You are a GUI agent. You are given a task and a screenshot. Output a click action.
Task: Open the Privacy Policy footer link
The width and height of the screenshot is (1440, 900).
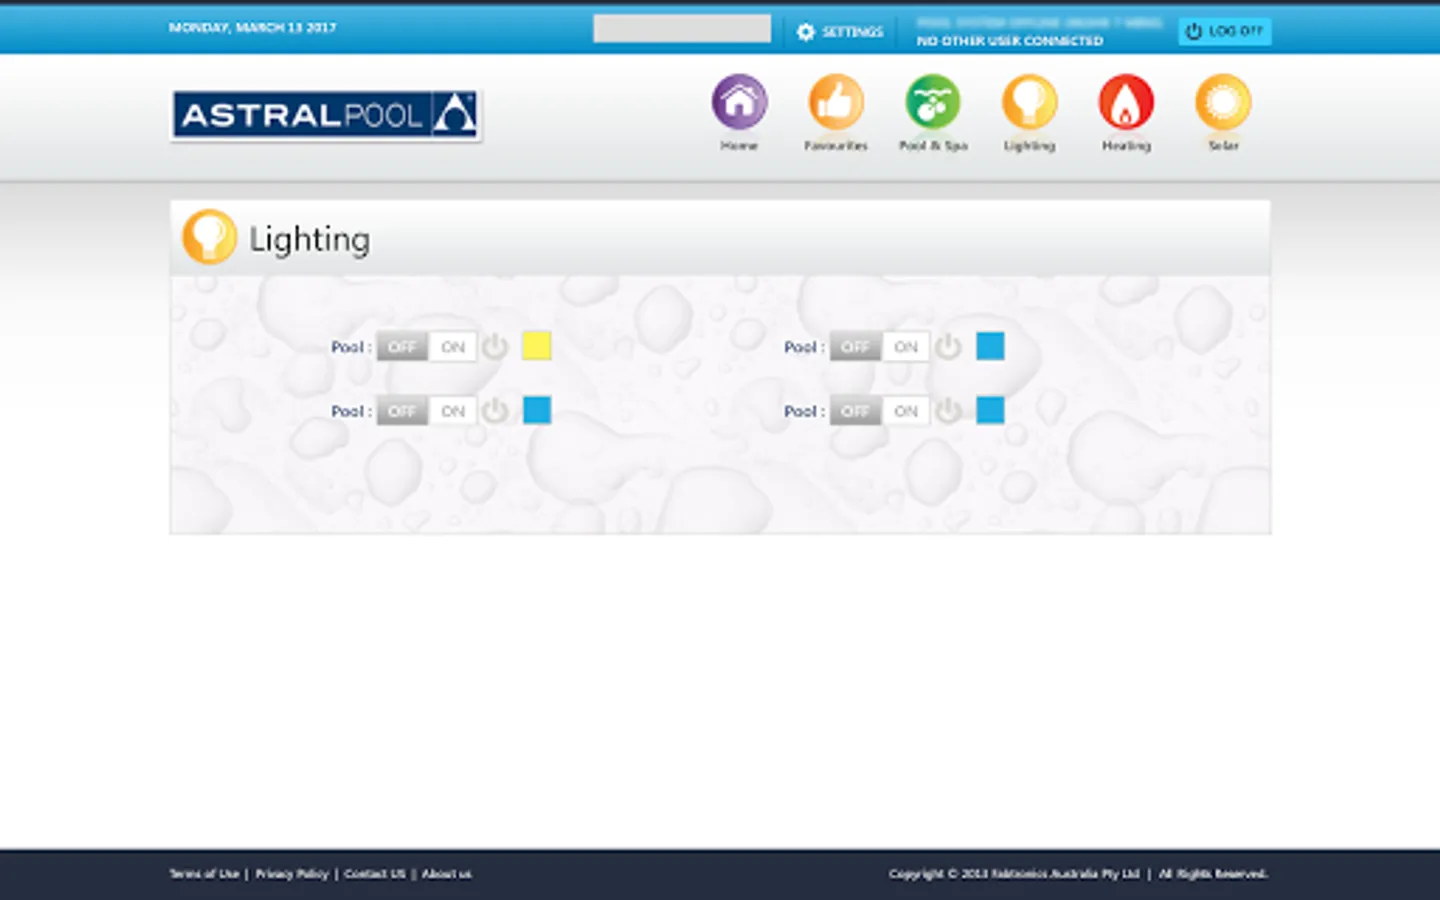291,874
